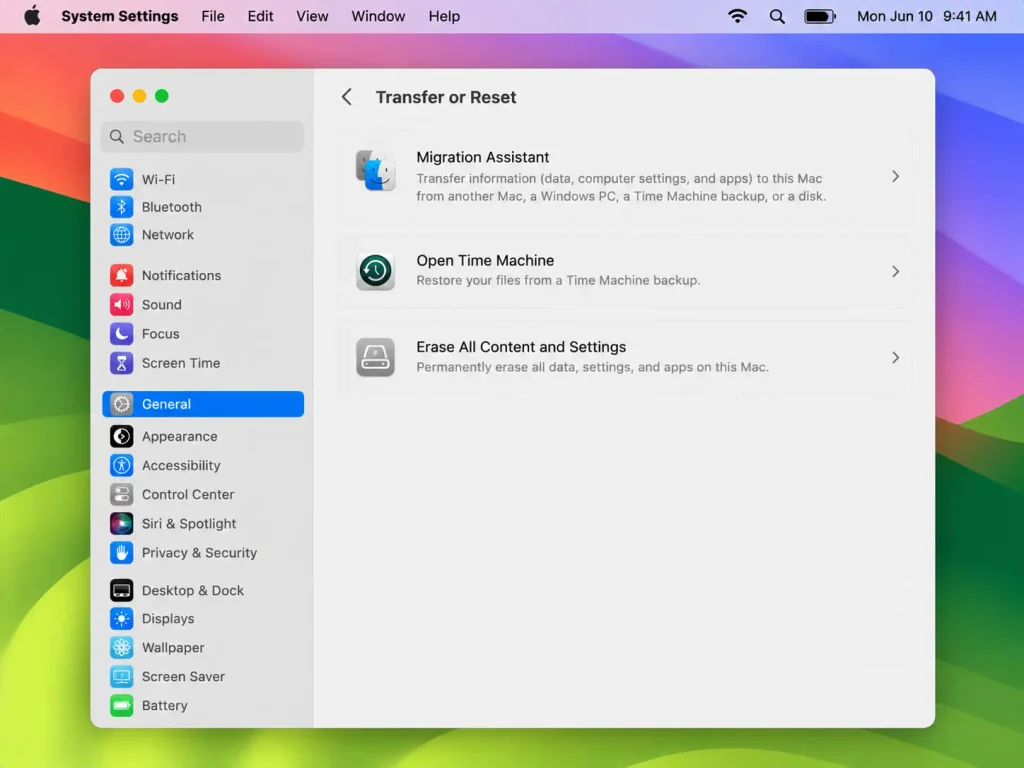Click the Network globe icon
The height and width of the screenshot is (768, 1024).
121,234
